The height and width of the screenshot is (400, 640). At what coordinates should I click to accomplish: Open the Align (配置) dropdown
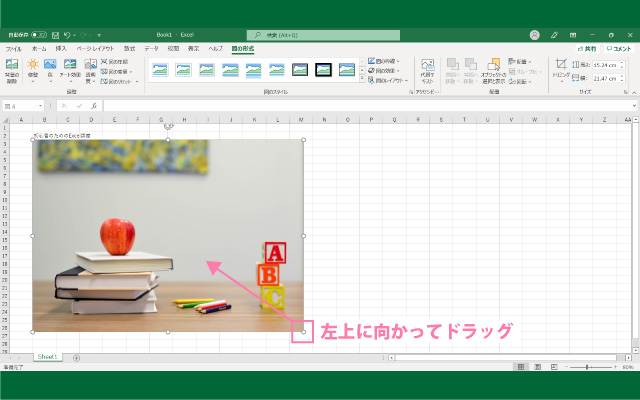pyautogui.click(x=520, y=62)
